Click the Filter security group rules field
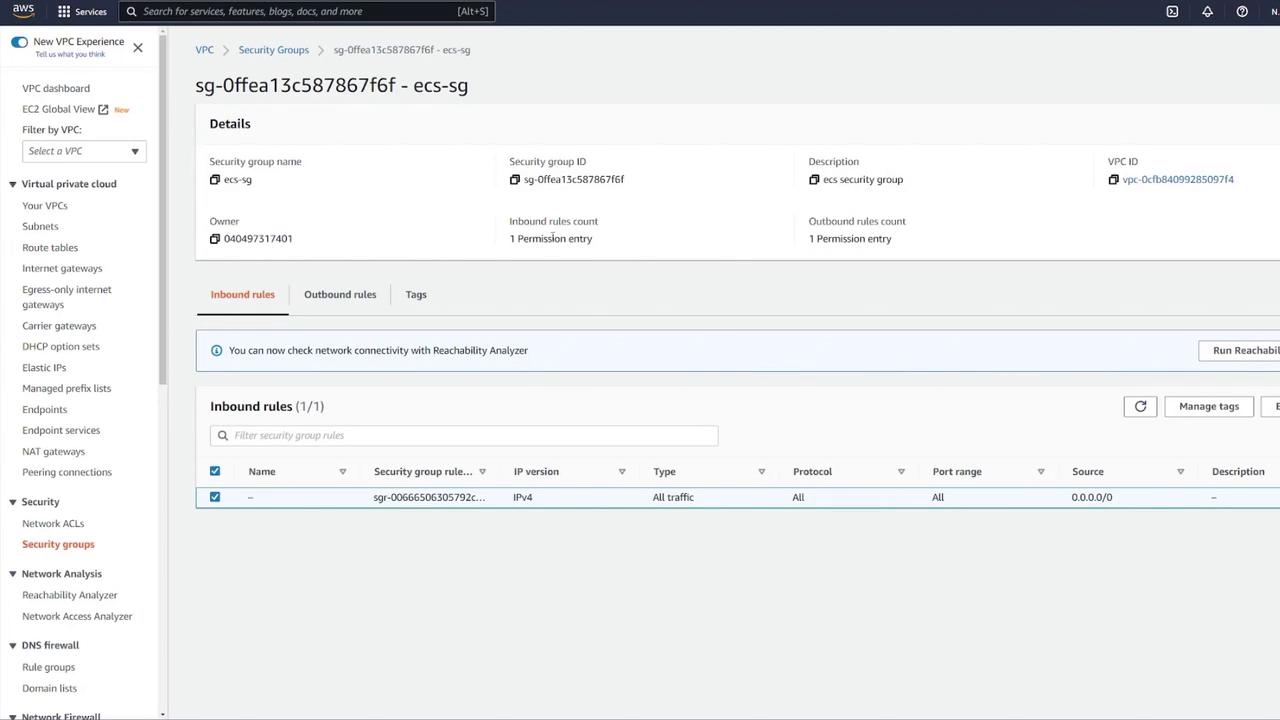The height and width of the screenshot is (720, 1280). [x=470, y=435]
